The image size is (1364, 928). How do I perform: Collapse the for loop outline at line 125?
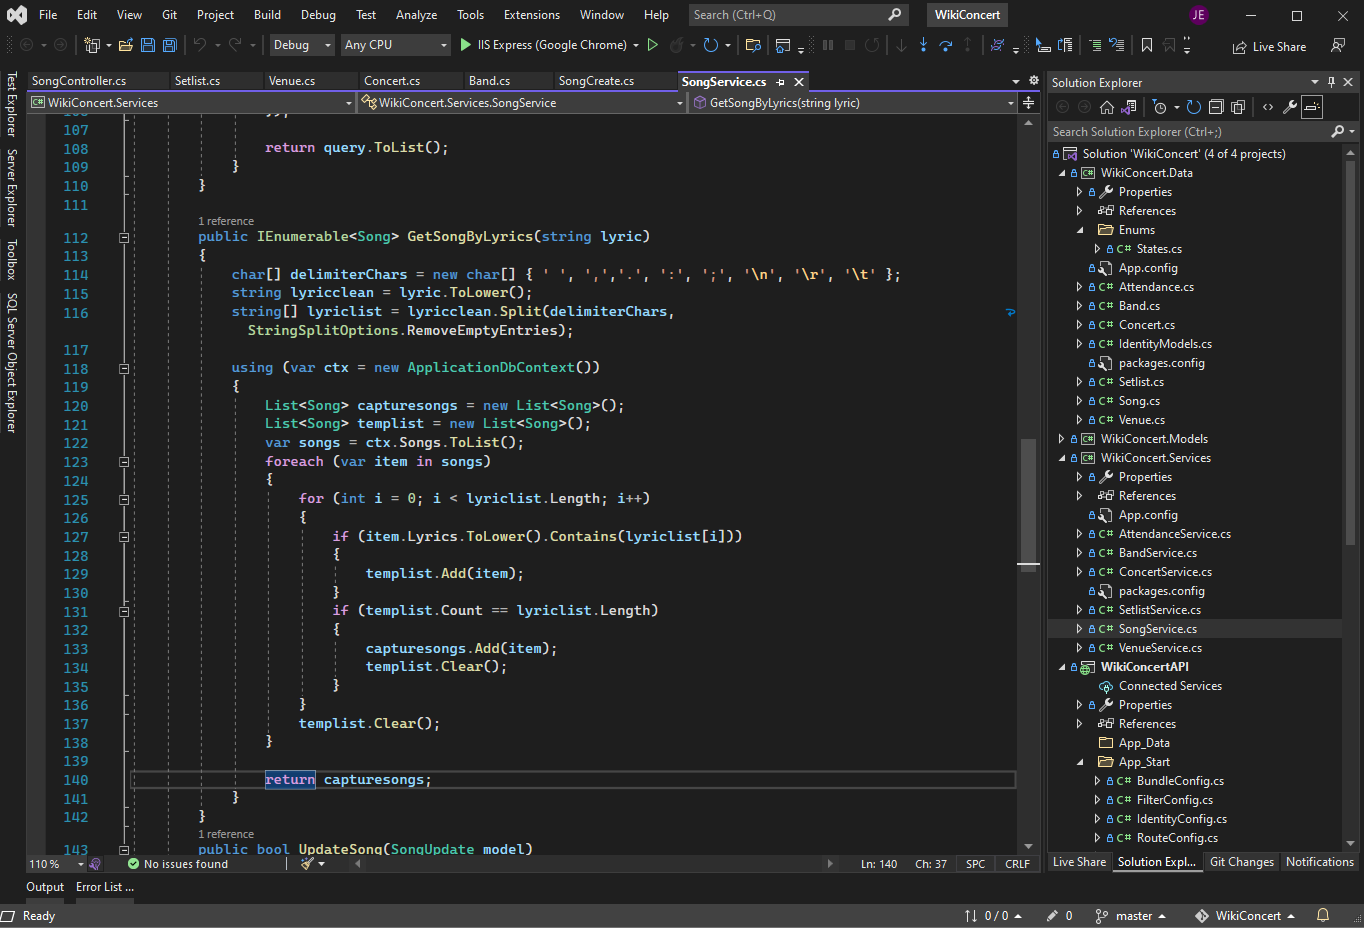point(124,500)
